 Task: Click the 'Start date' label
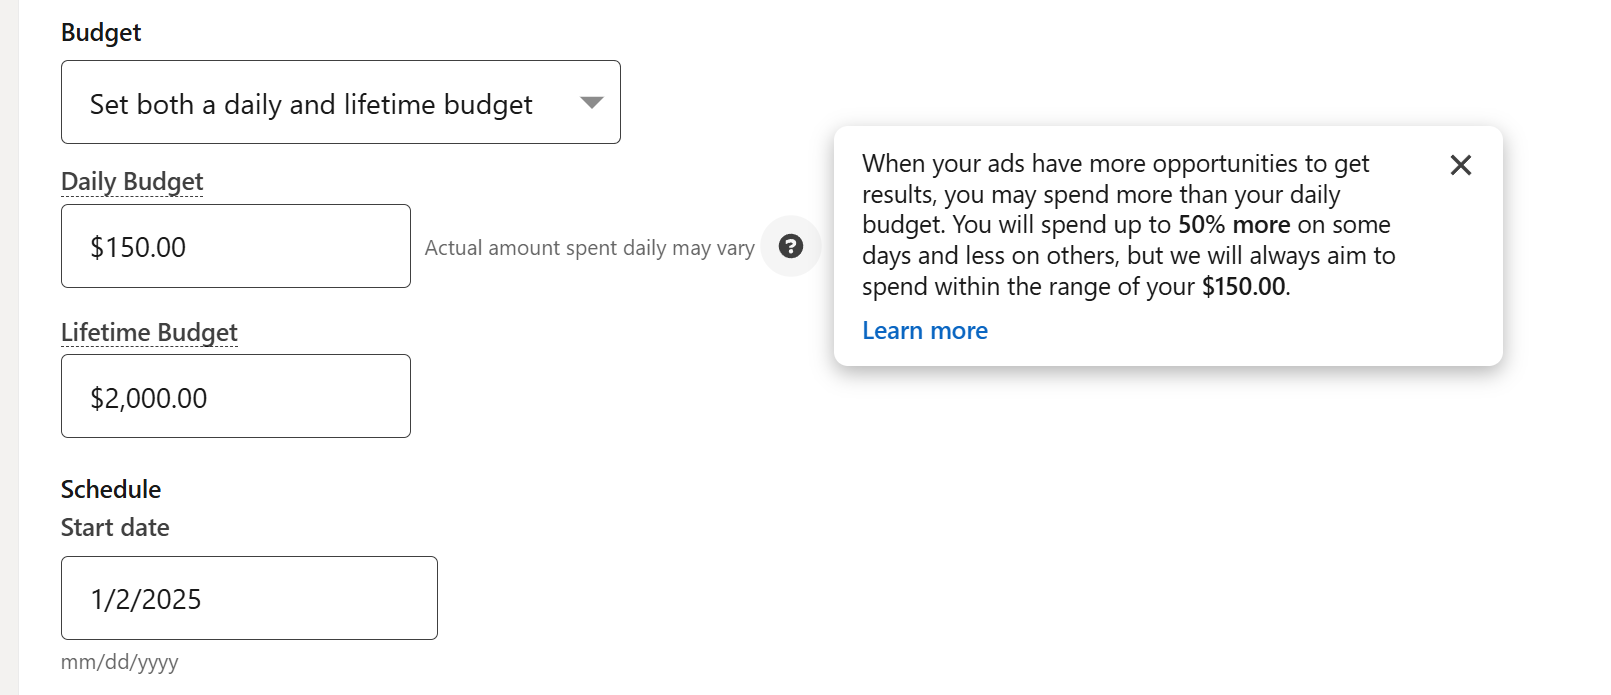(115, 527)
